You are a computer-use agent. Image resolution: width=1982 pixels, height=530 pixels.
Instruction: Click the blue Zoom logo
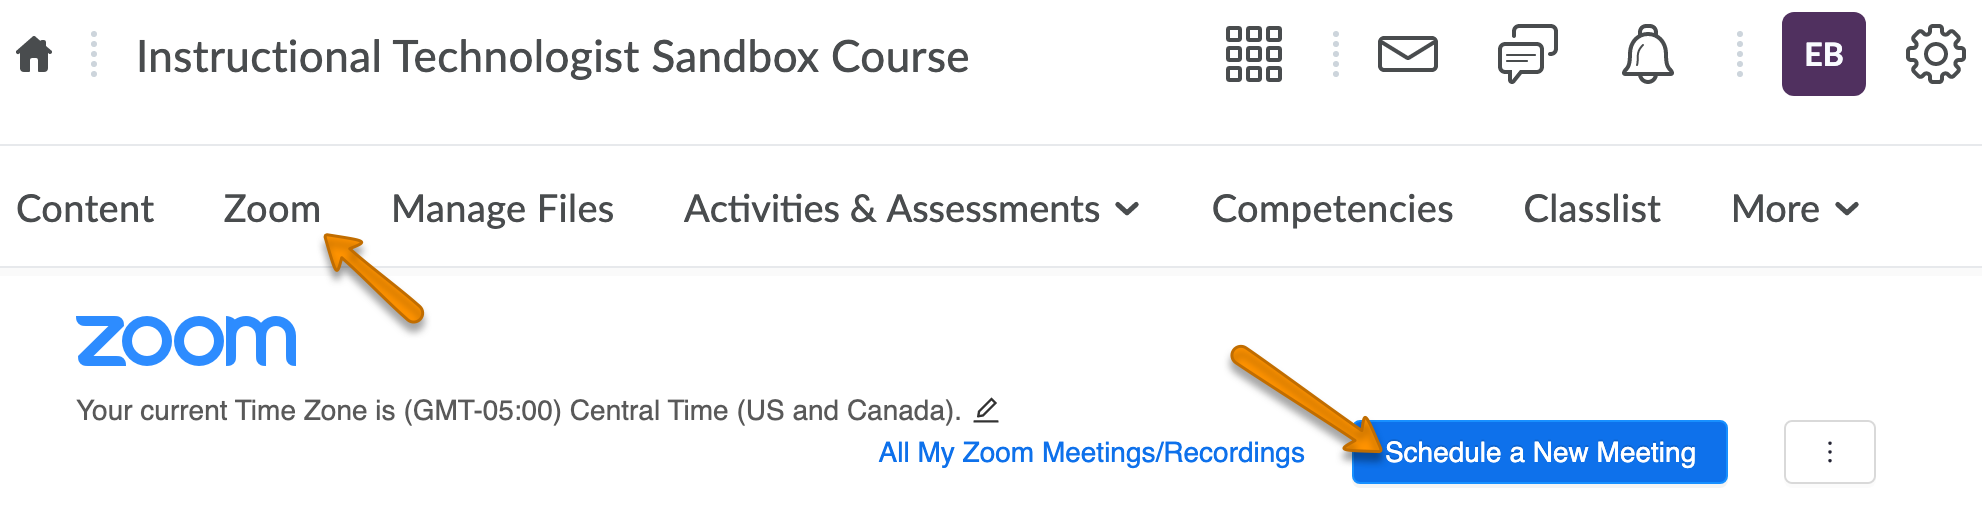point(186,341)
